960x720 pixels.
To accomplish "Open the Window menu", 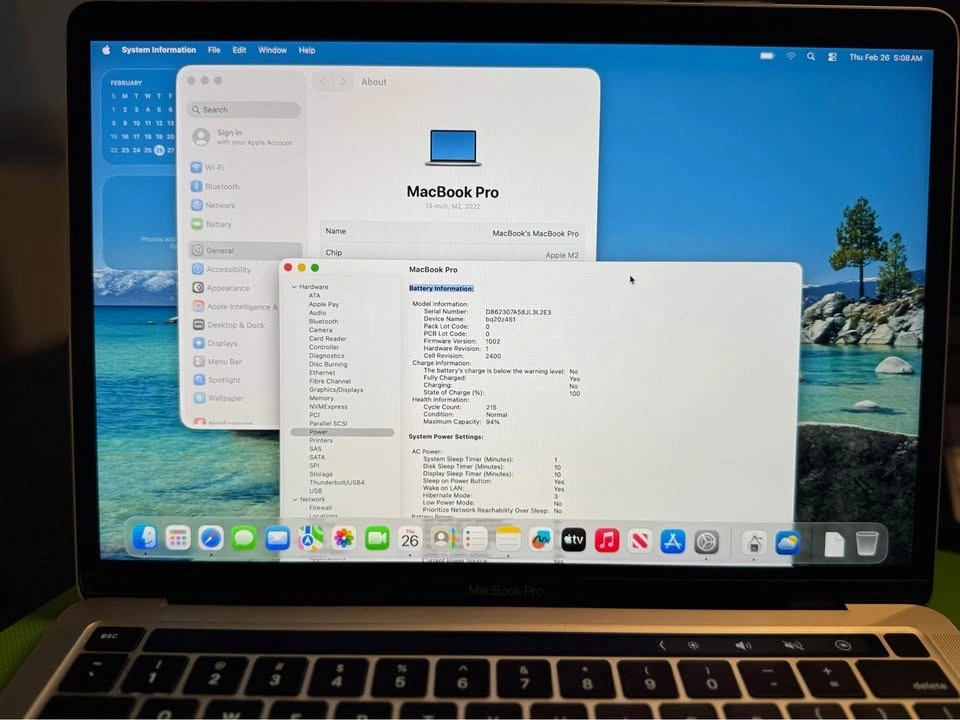I will 272,50.
